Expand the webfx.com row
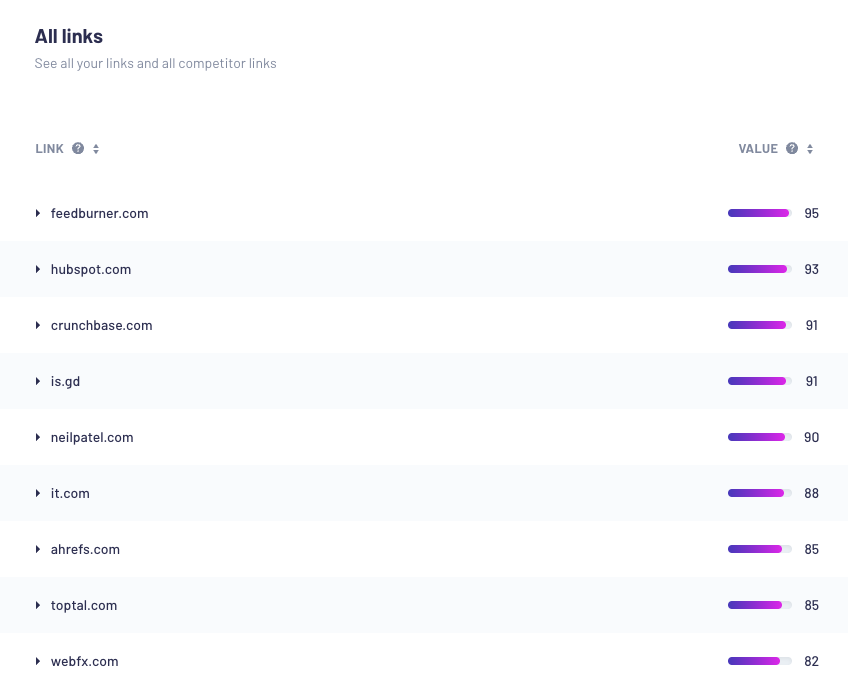848x688 pixels. 38,661
